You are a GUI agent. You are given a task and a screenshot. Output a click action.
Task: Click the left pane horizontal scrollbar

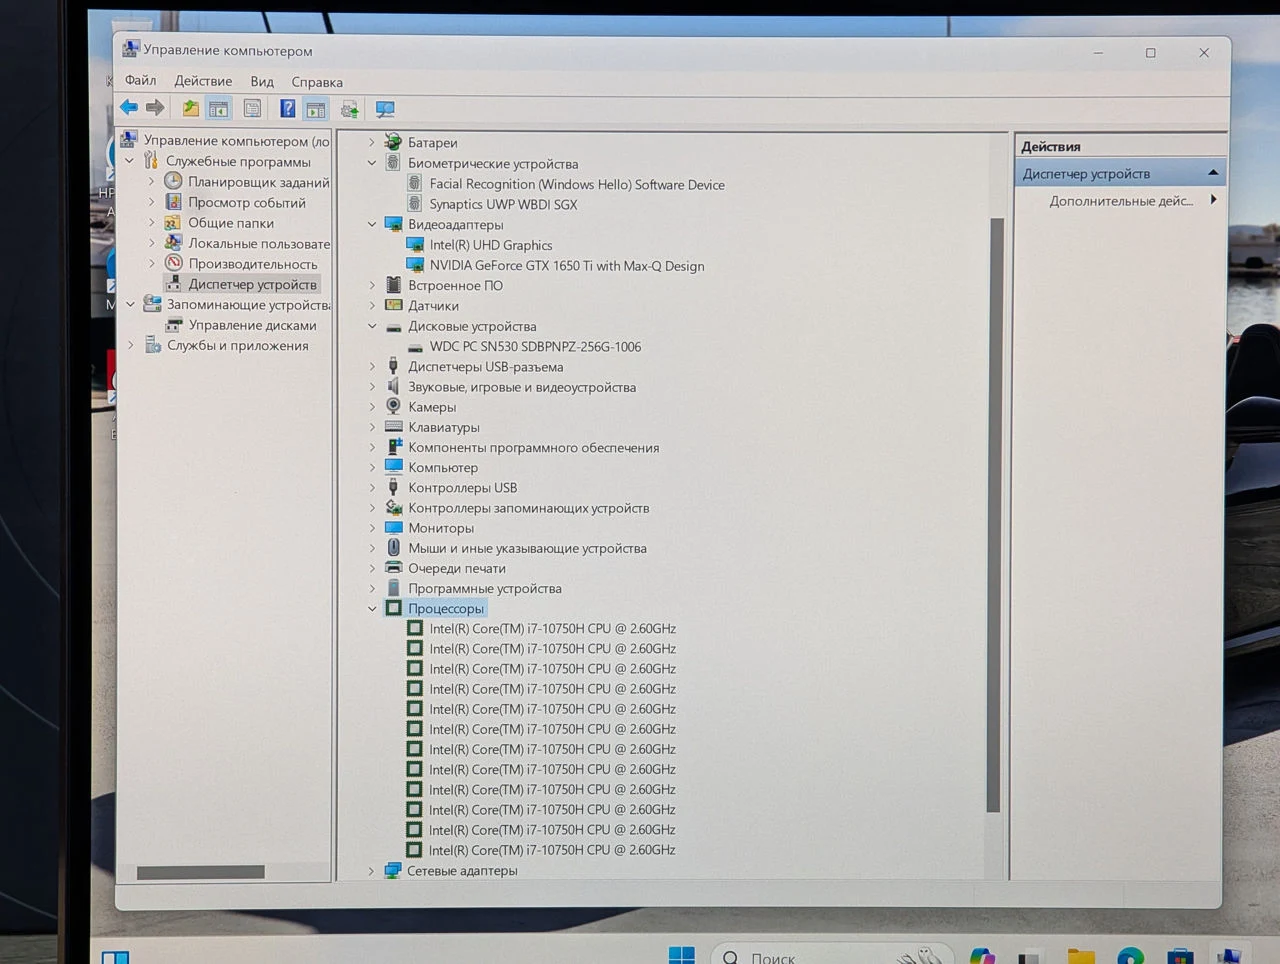tap(201, 872)
